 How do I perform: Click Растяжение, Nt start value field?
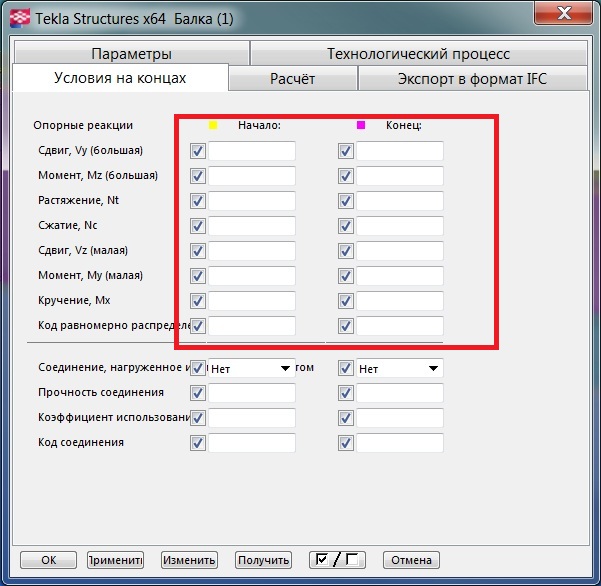(252, 201)
